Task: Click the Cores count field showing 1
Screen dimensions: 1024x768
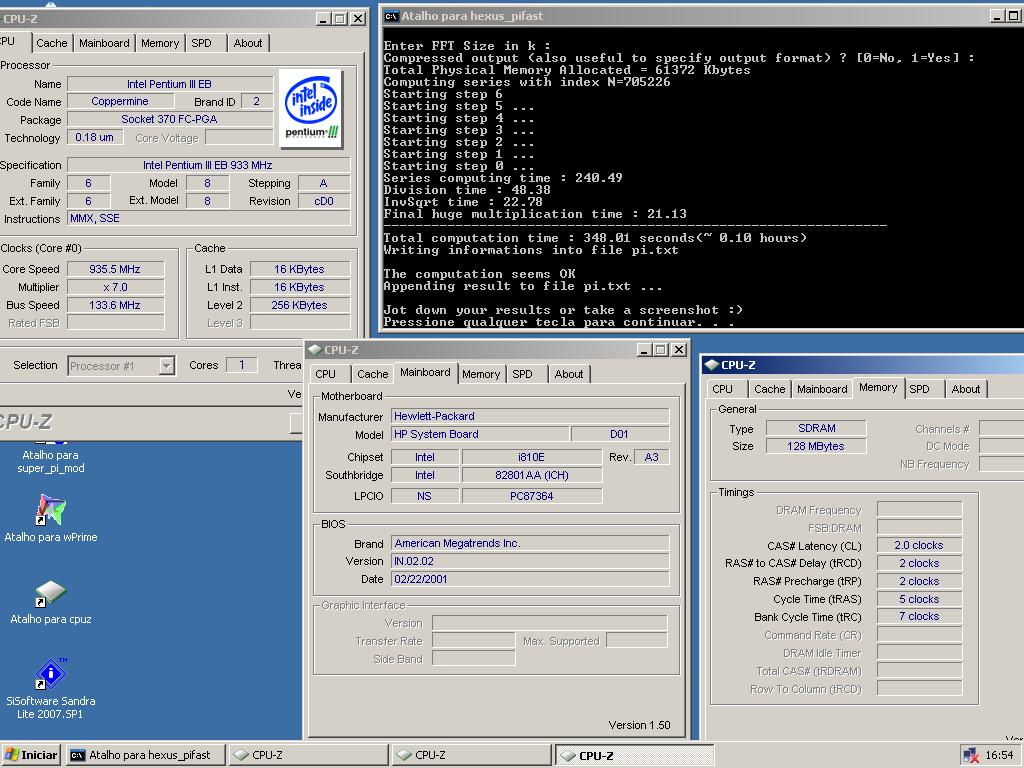Action: (241, 365)
